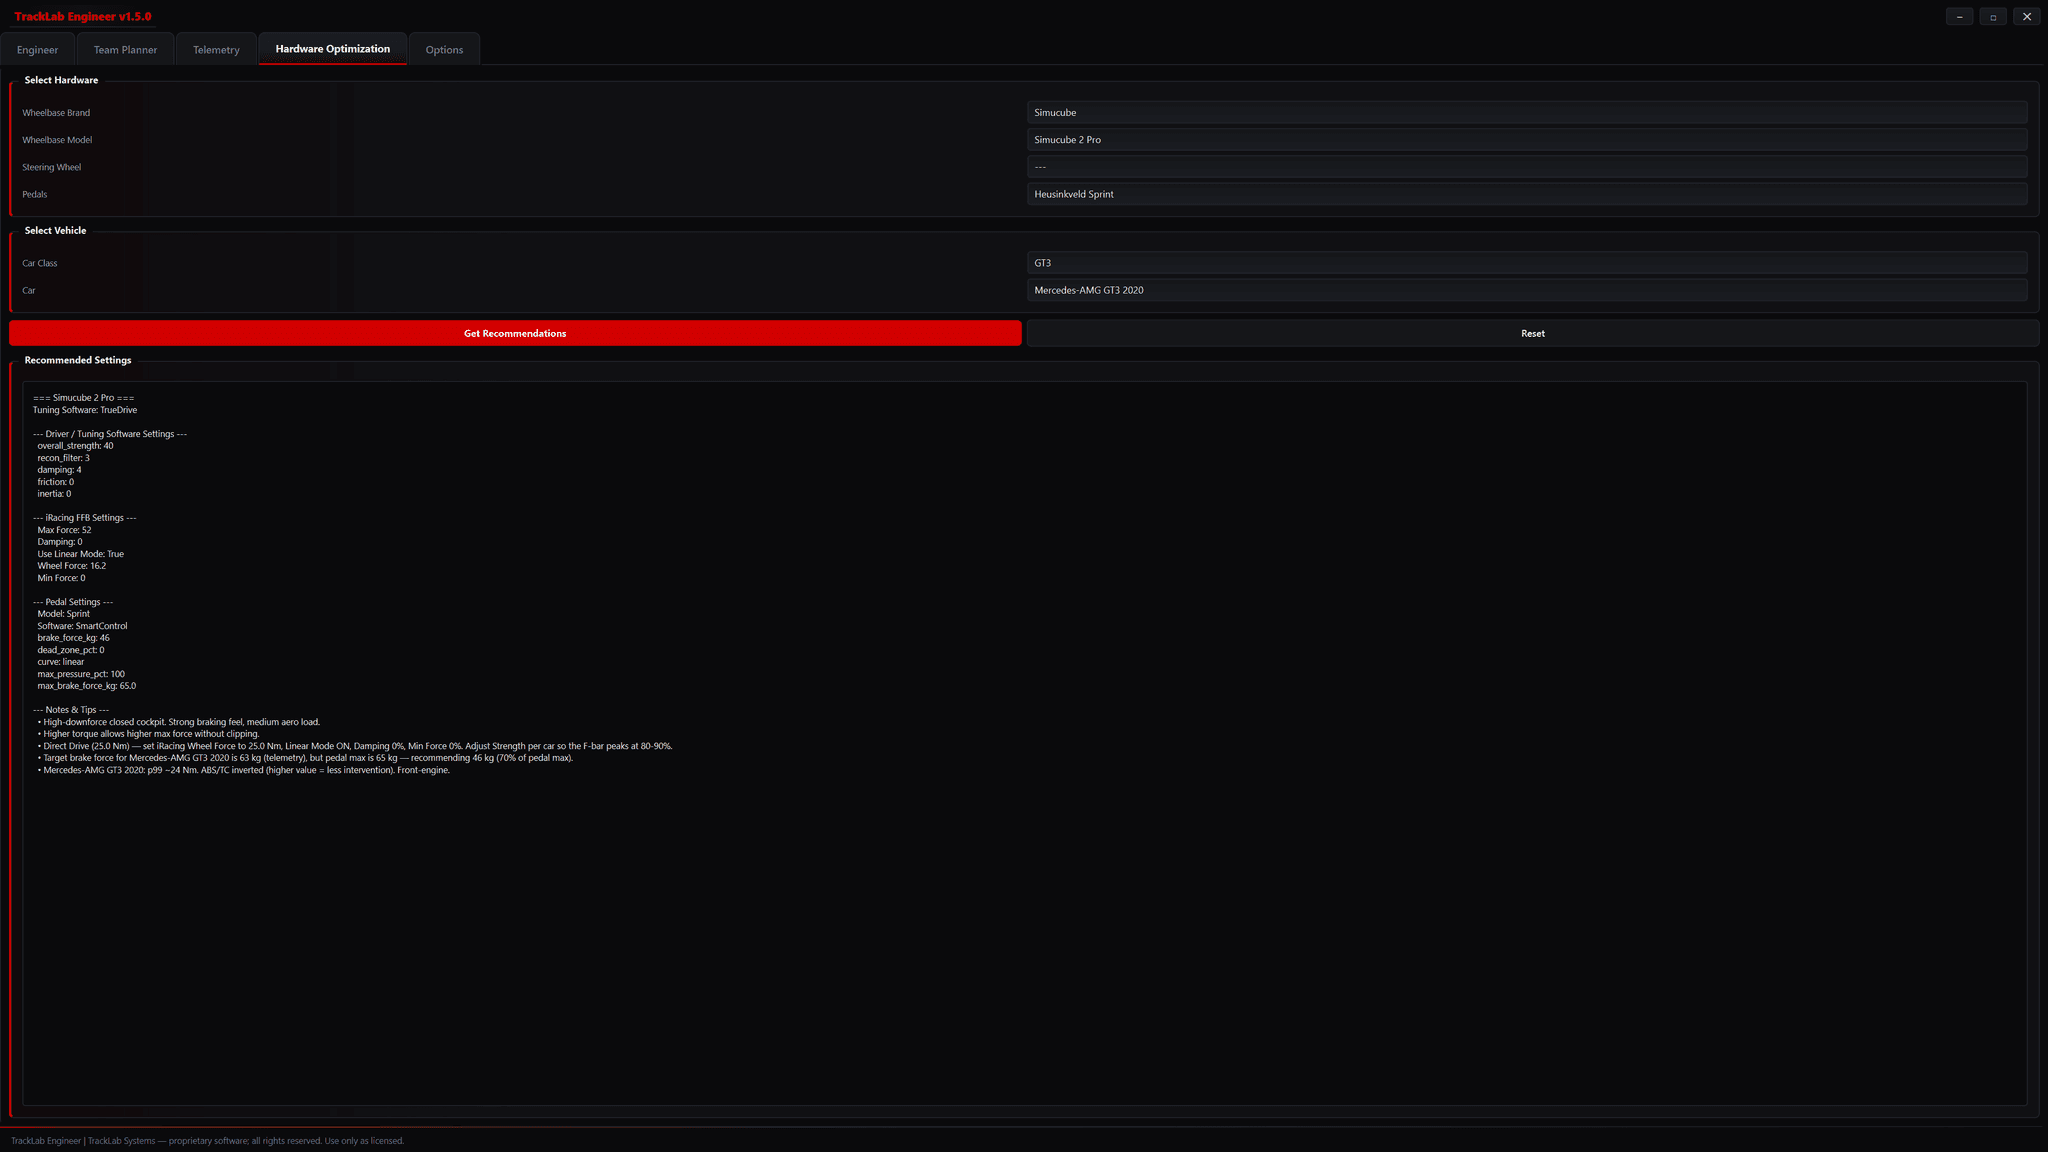Click the "friction: 0" setting line
This screenshot has width=2048, height=1152.
point(55,482)
